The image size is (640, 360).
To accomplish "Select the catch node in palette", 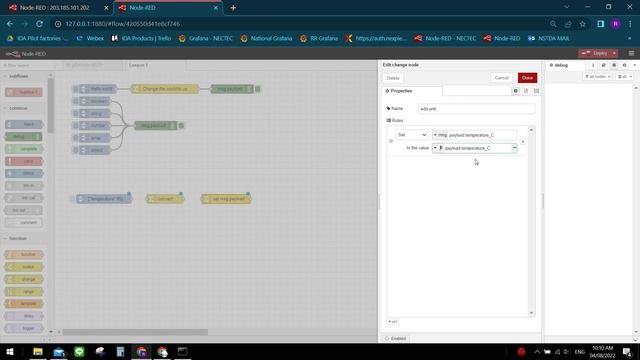I will (x=24, y=161).
